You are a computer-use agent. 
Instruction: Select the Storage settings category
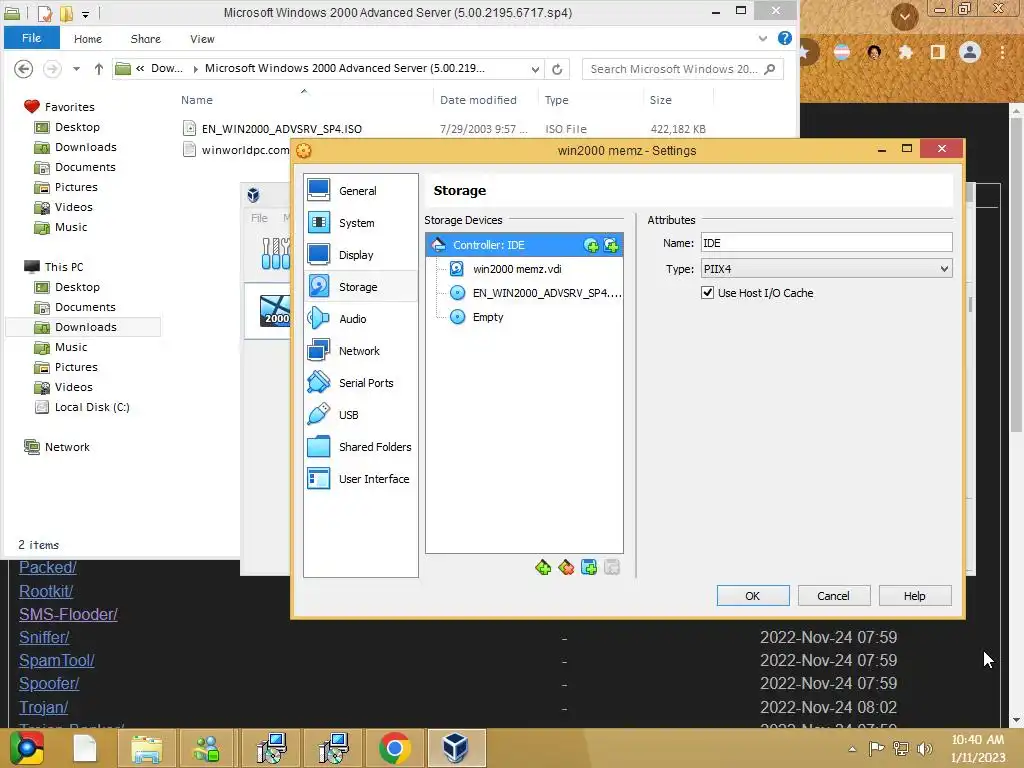(x=360, y=287)
